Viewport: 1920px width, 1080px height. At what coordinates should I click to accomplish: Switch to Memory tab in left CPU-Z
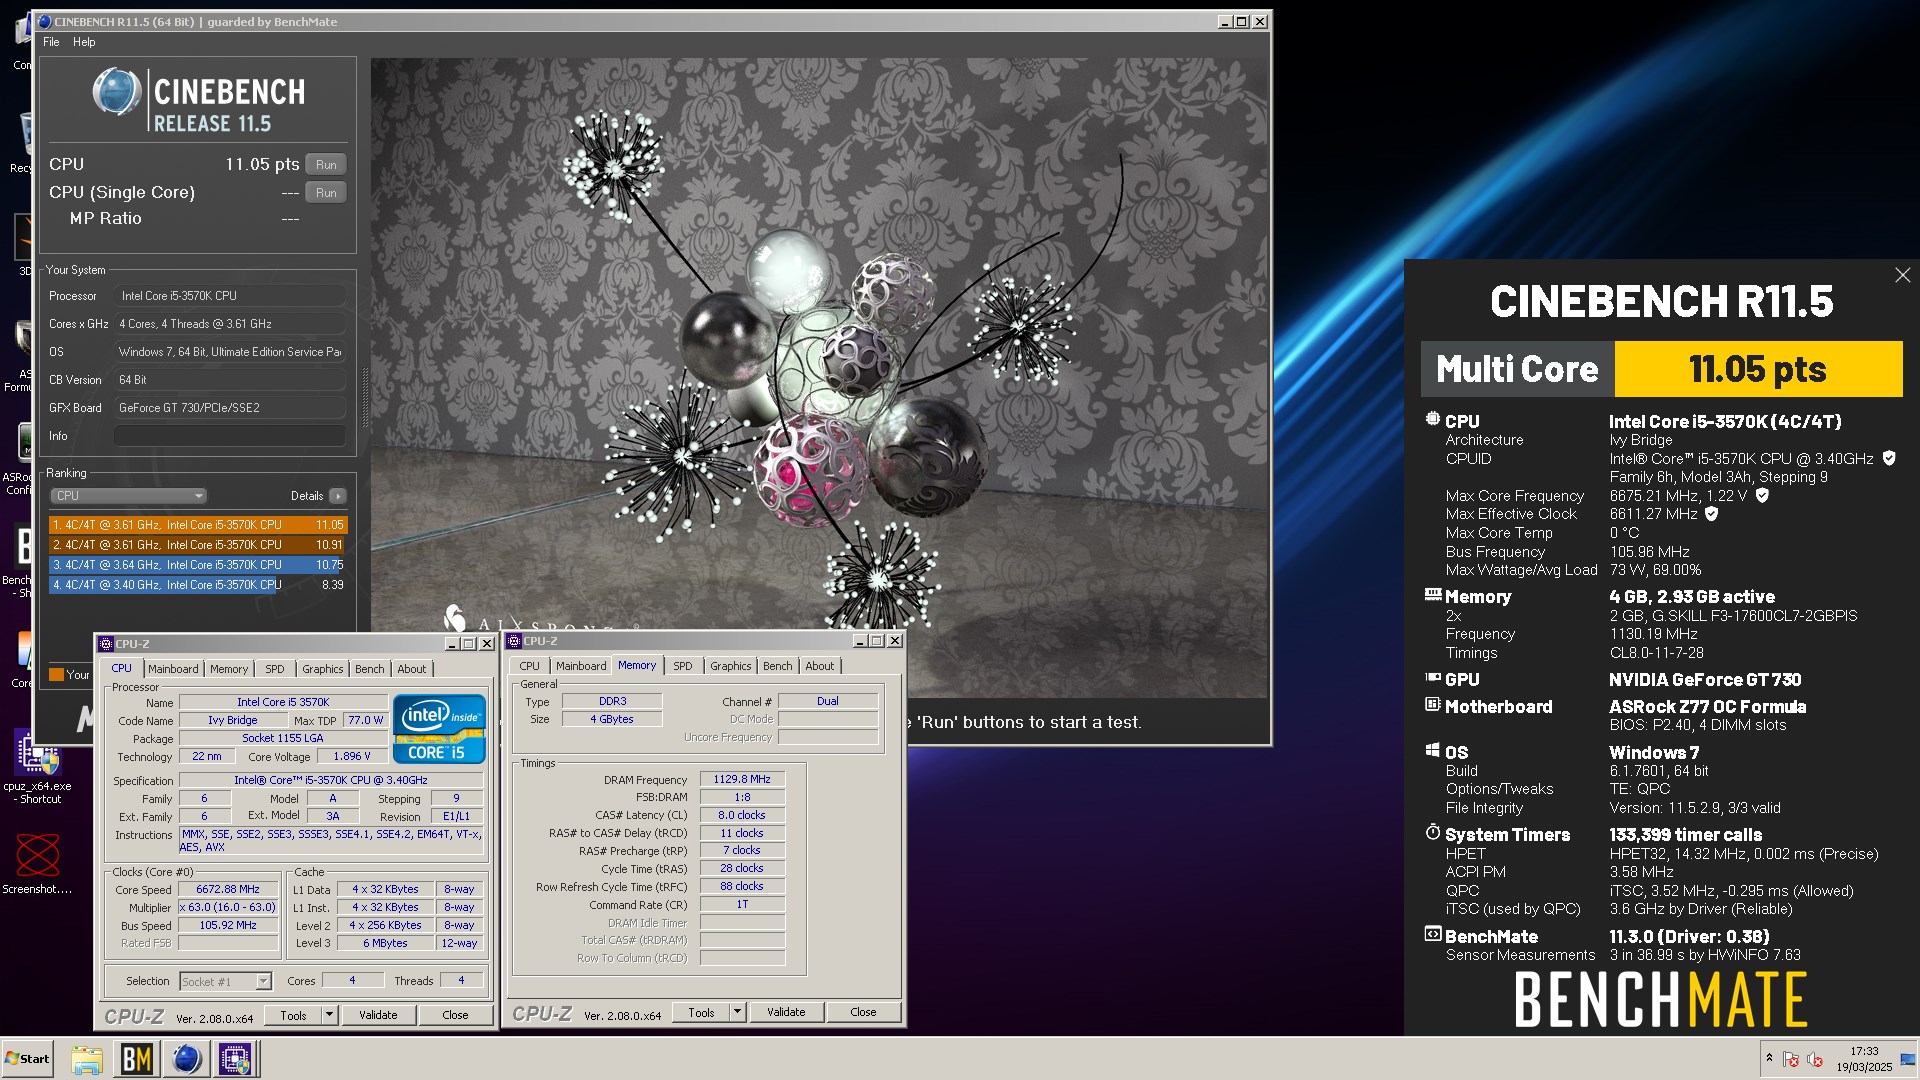[229, 669]
